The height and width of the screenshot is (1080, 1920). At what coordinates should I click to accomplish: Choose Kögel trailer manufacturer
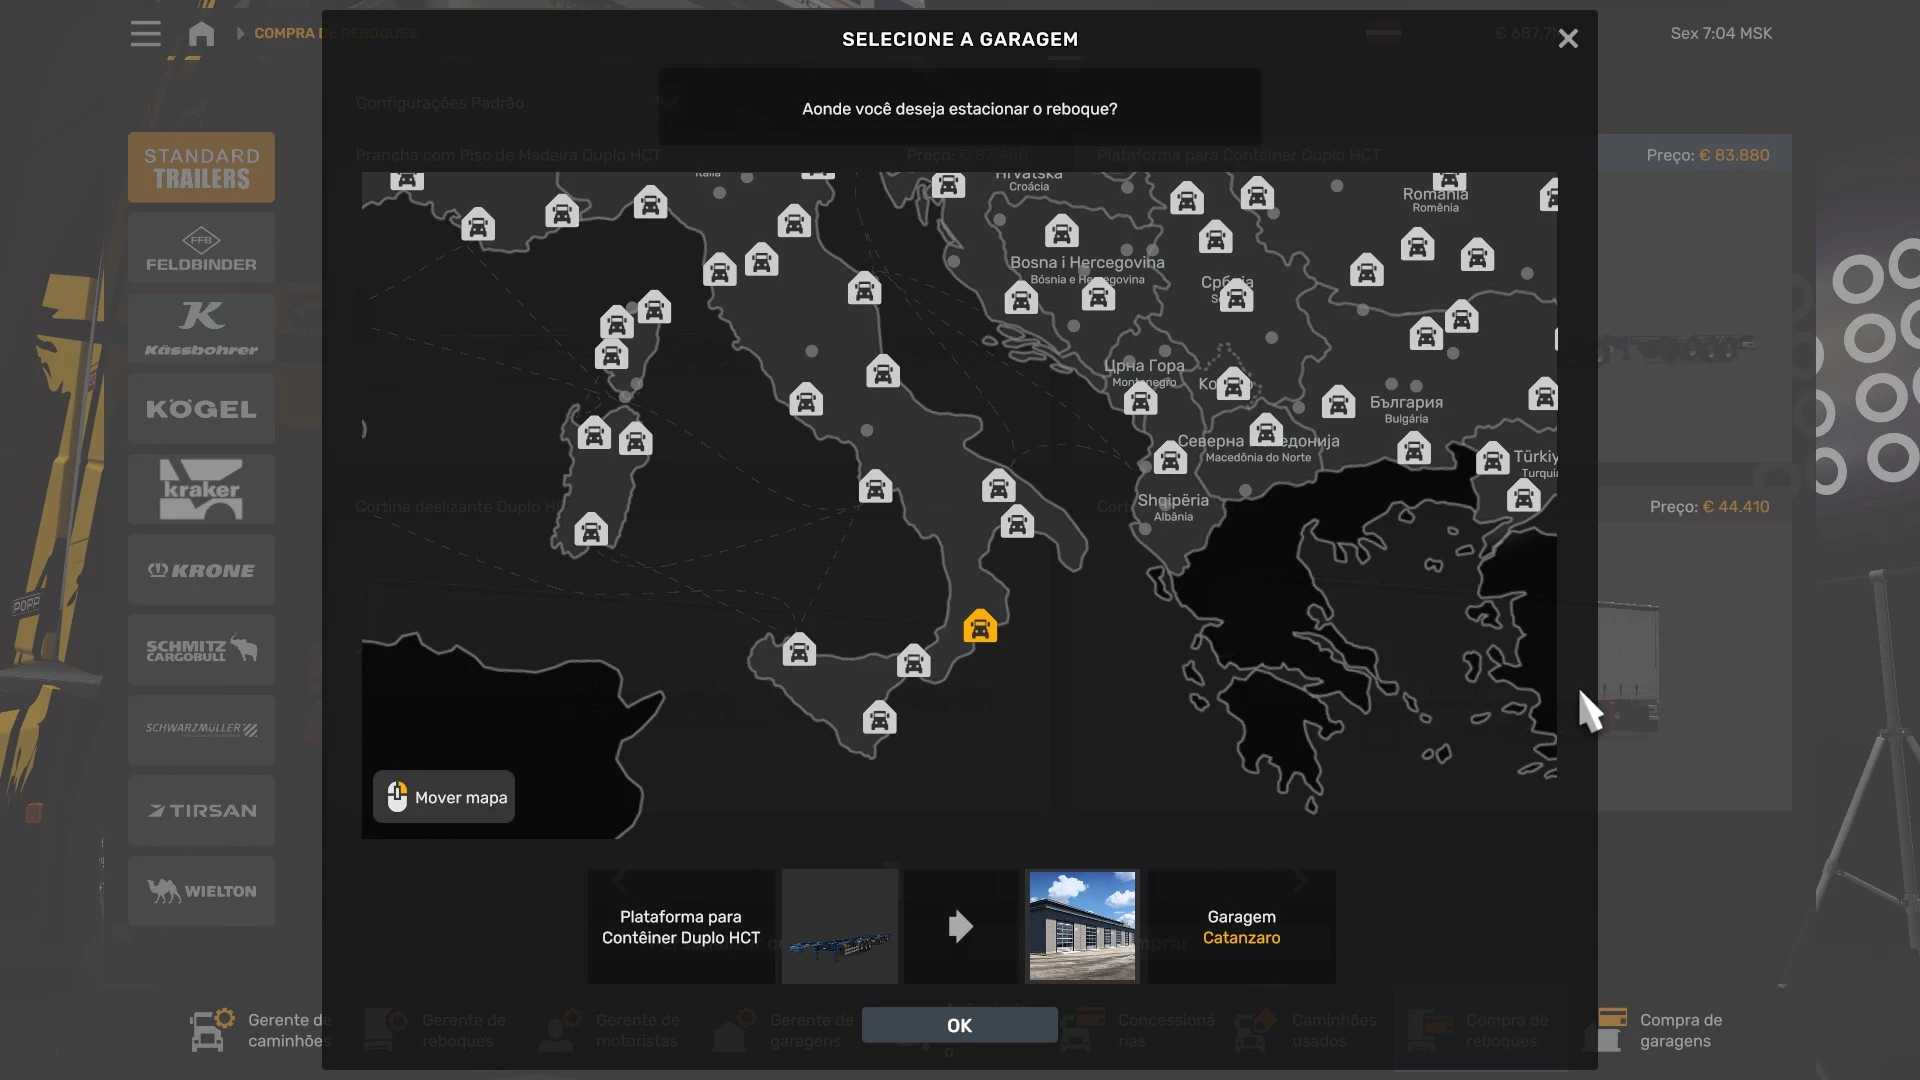click(x=201, y=409)
